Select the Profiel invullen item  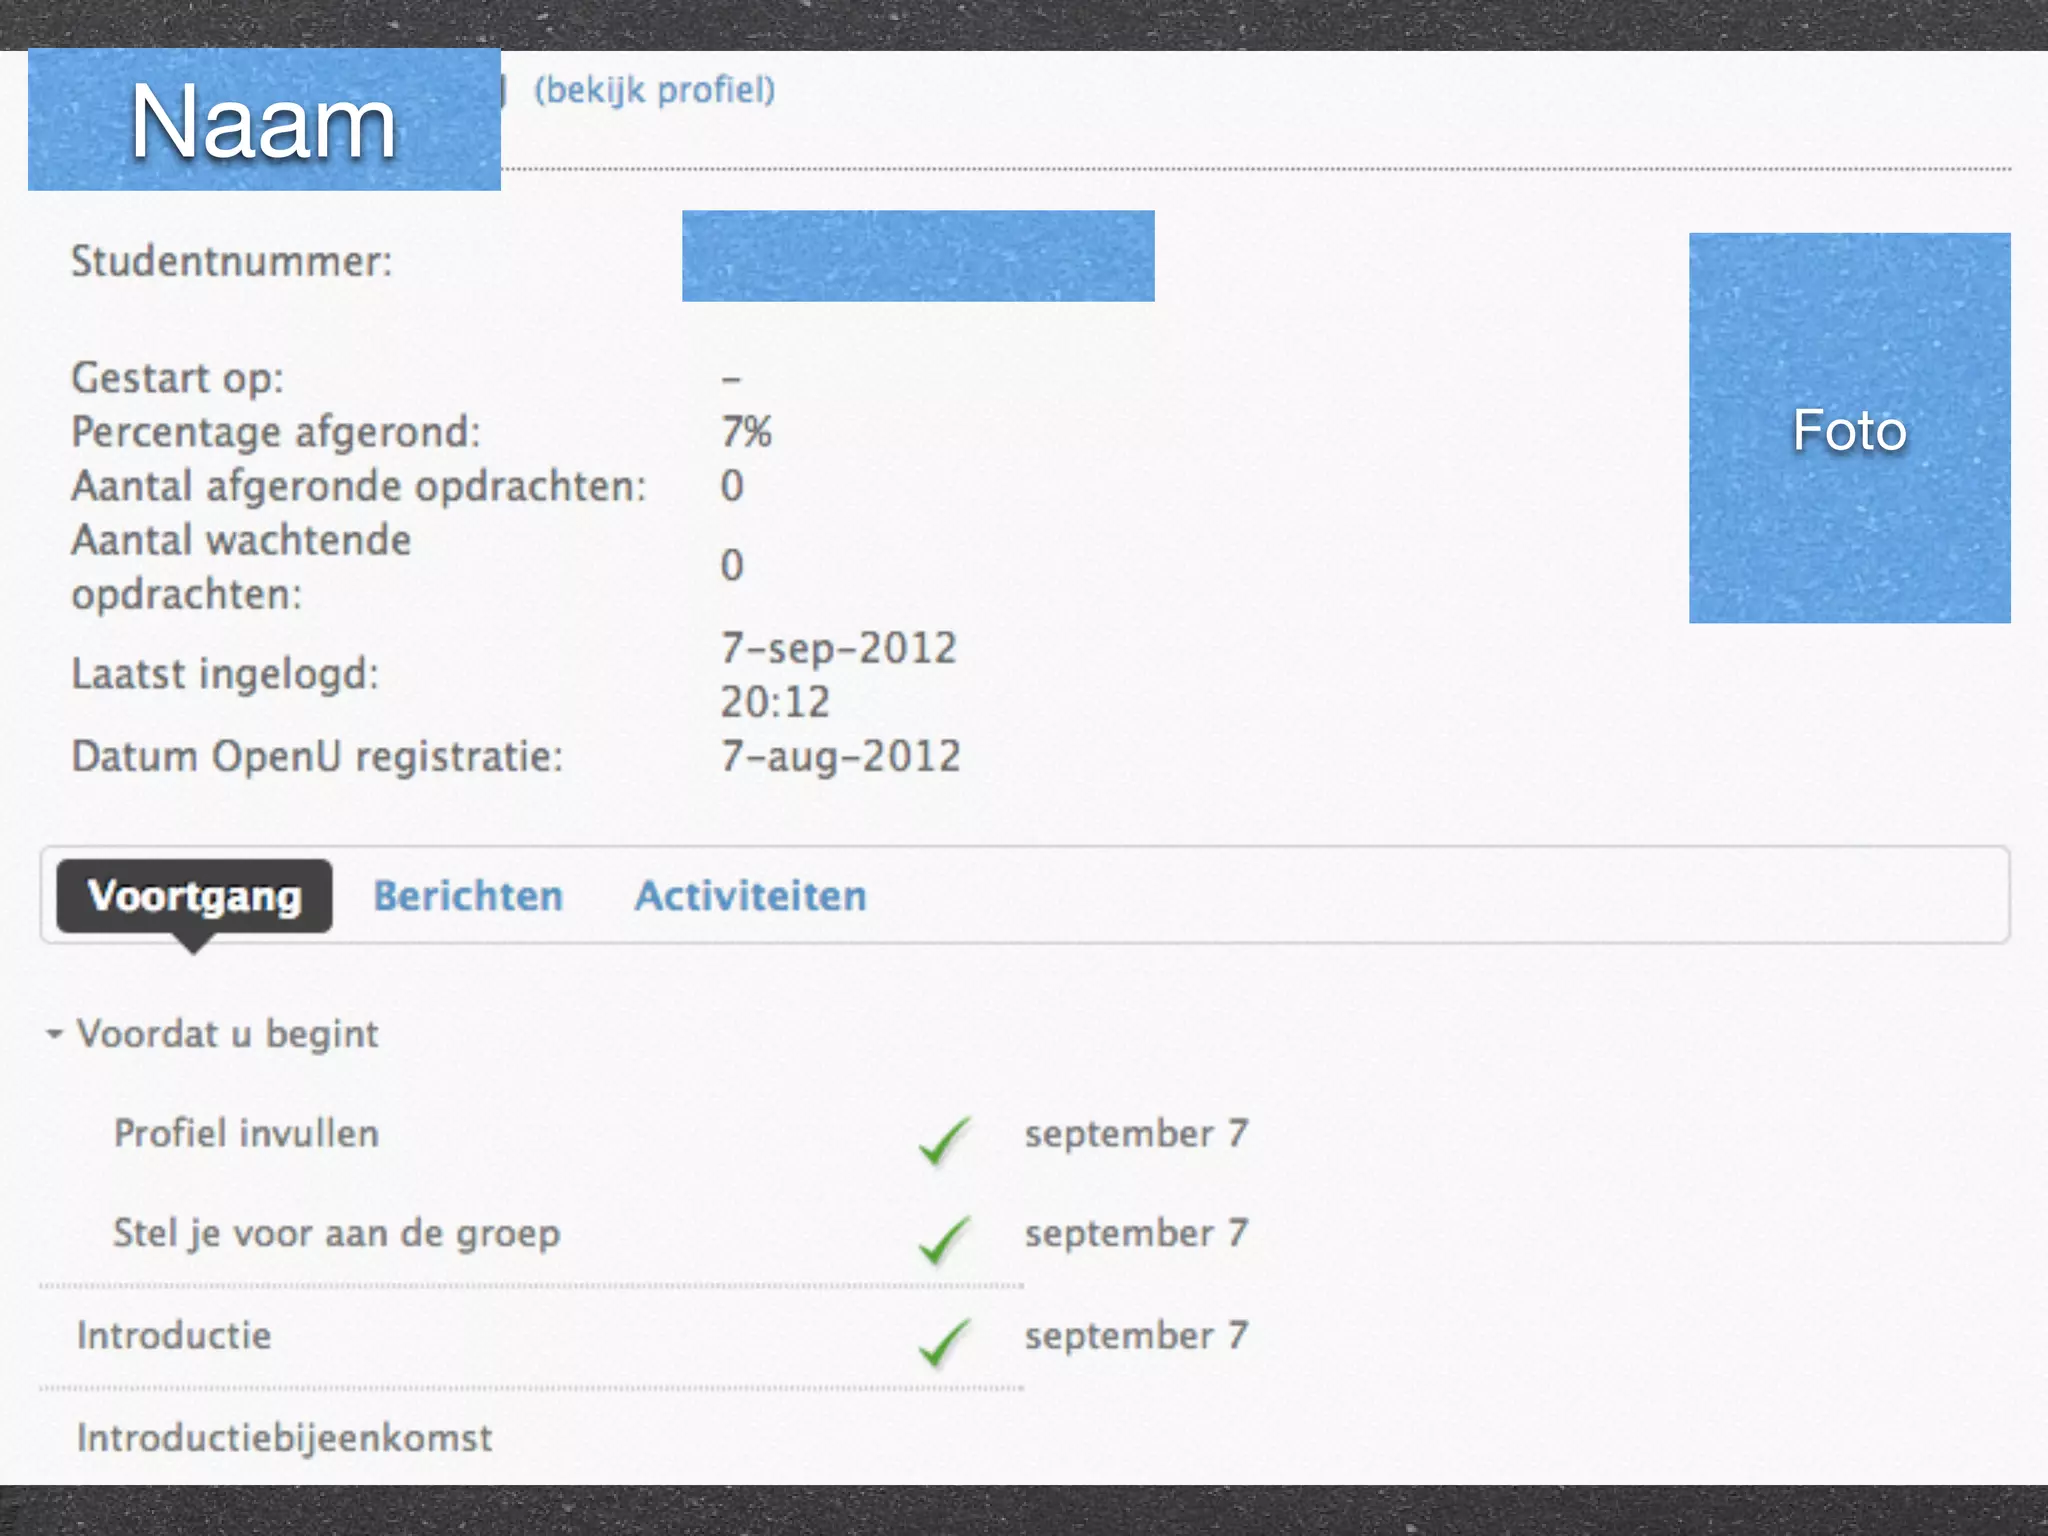(x=246, y=1133)
